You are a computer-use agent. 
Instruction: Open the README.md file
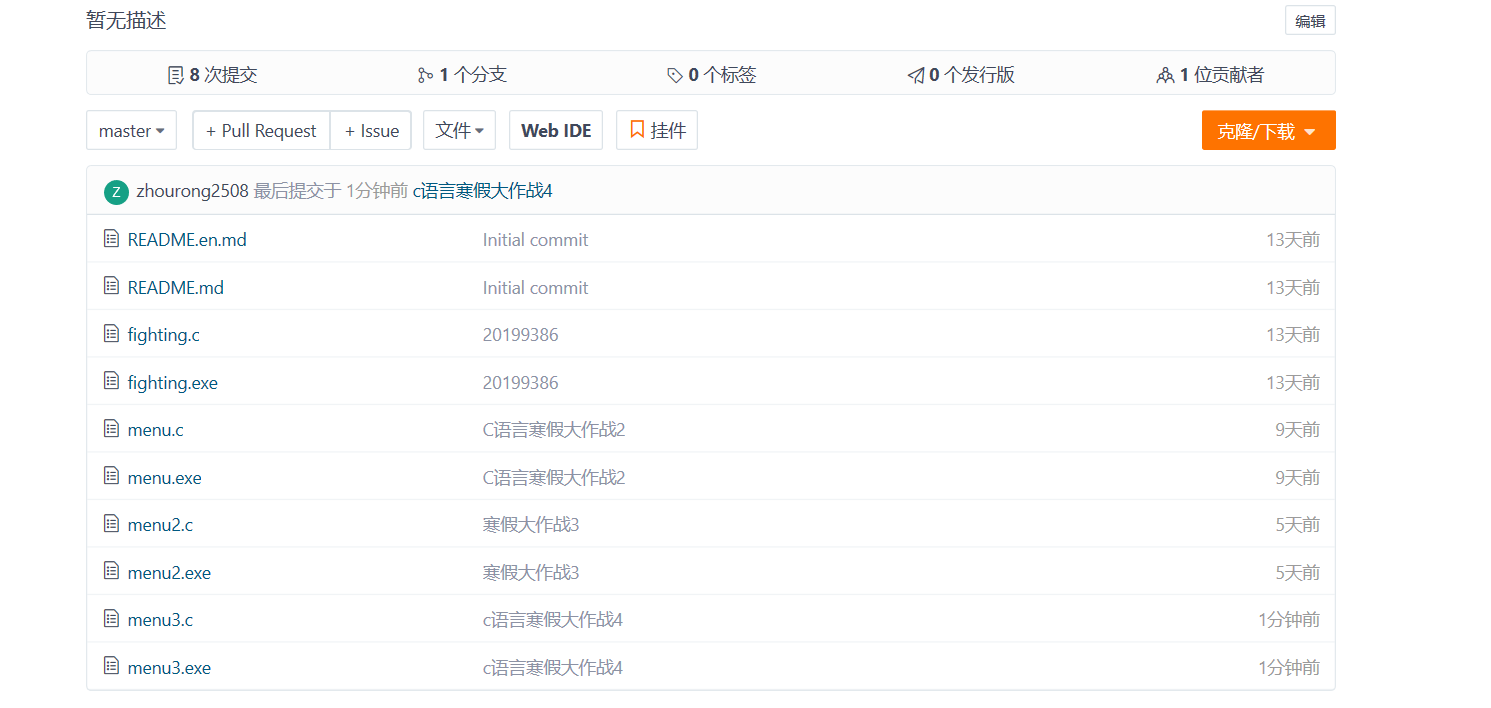176,288
